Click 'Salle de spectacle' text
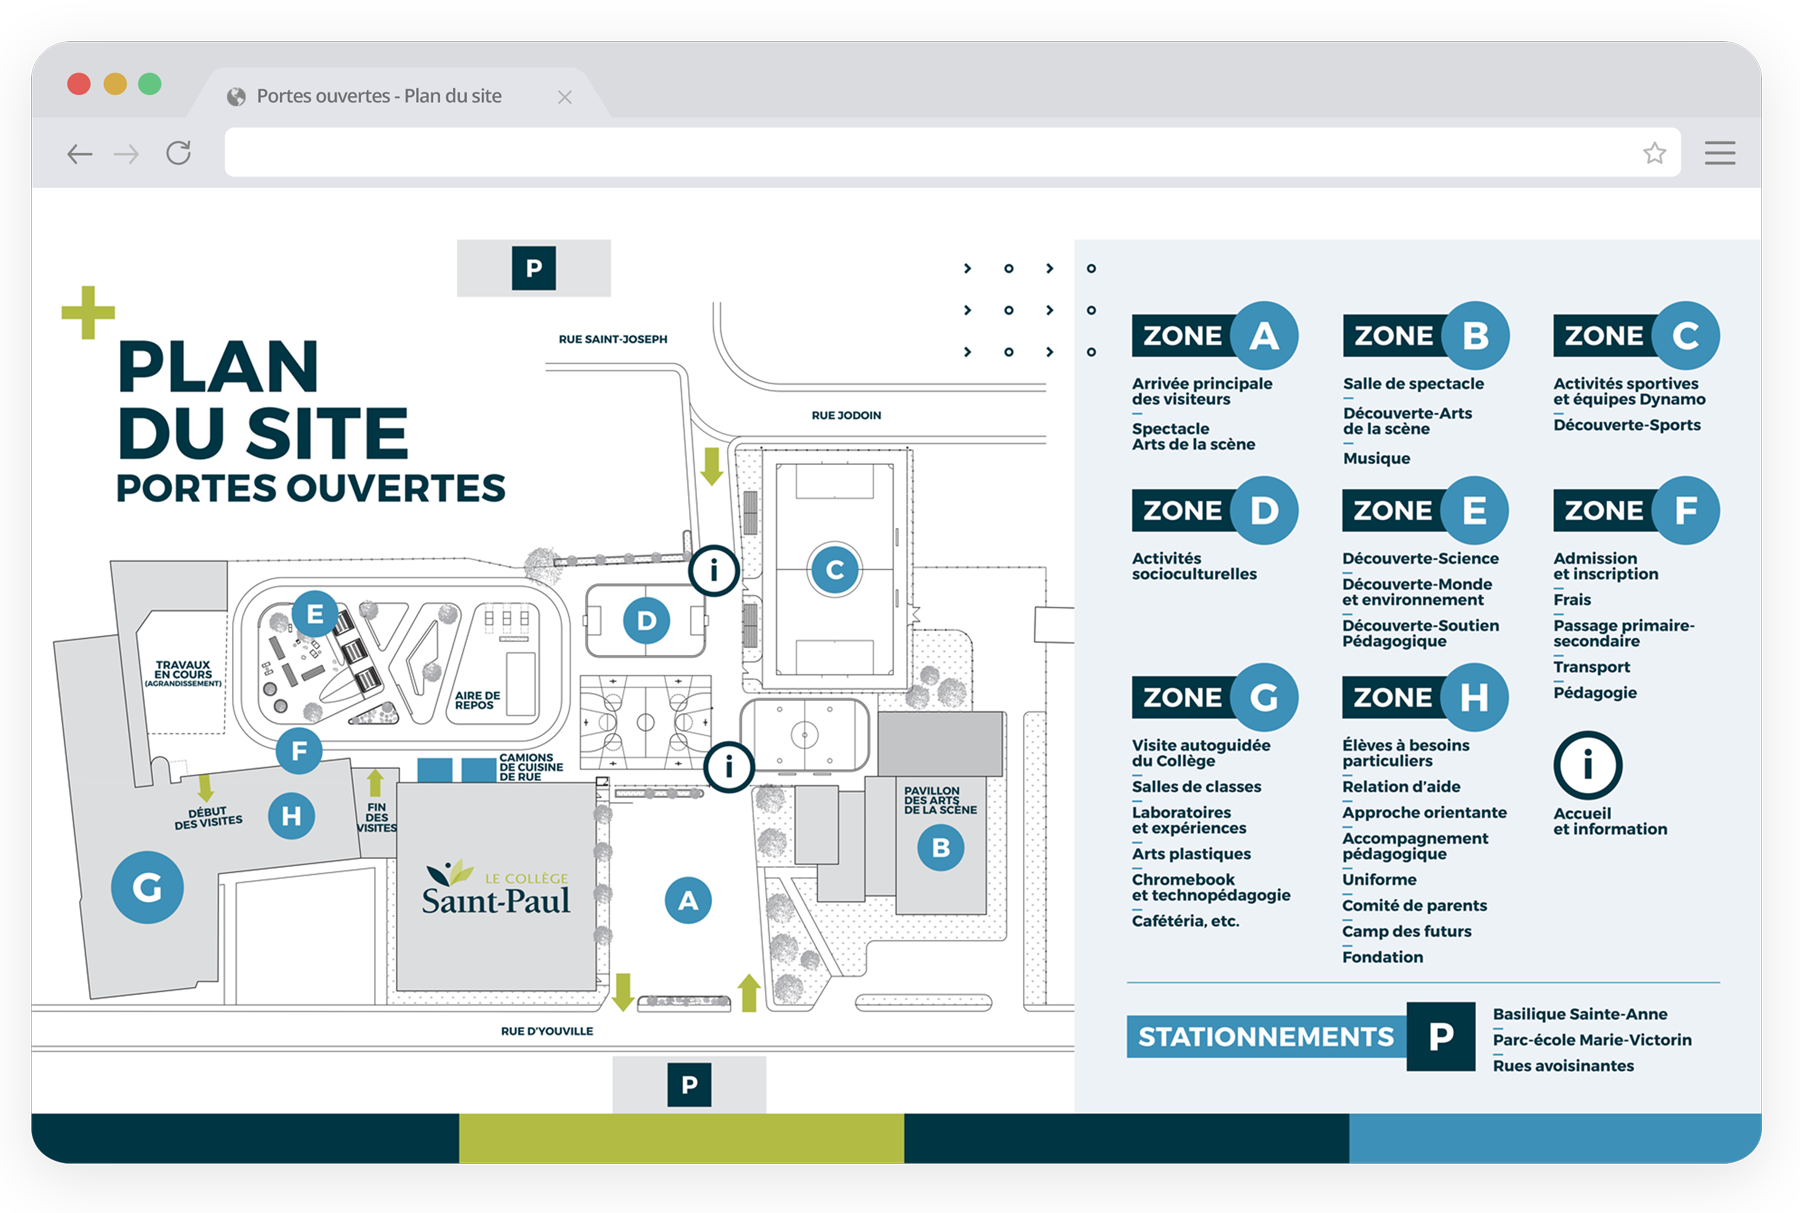Screen dimensions: 1800x1213 [1413, 384]
